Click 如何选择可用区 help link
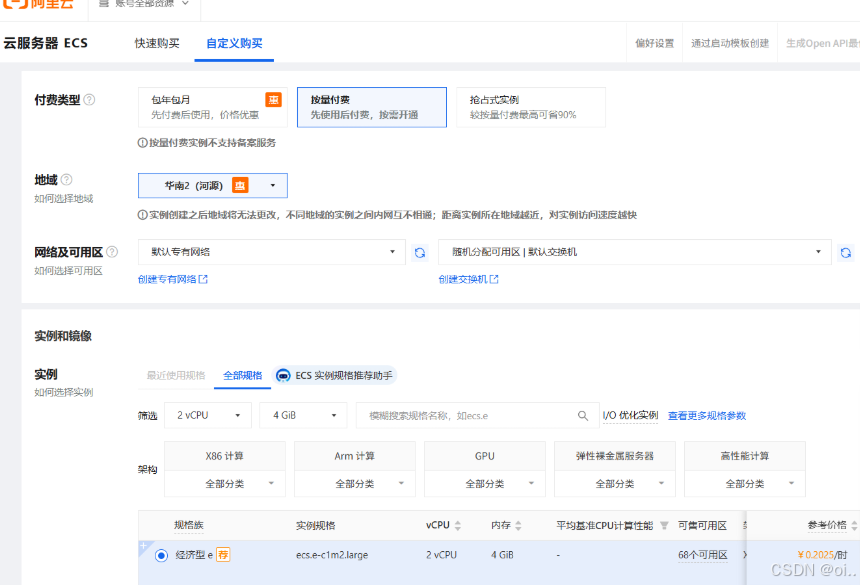Image resolution: width=860 pixels, height=585 pixels. pos(69,271)
